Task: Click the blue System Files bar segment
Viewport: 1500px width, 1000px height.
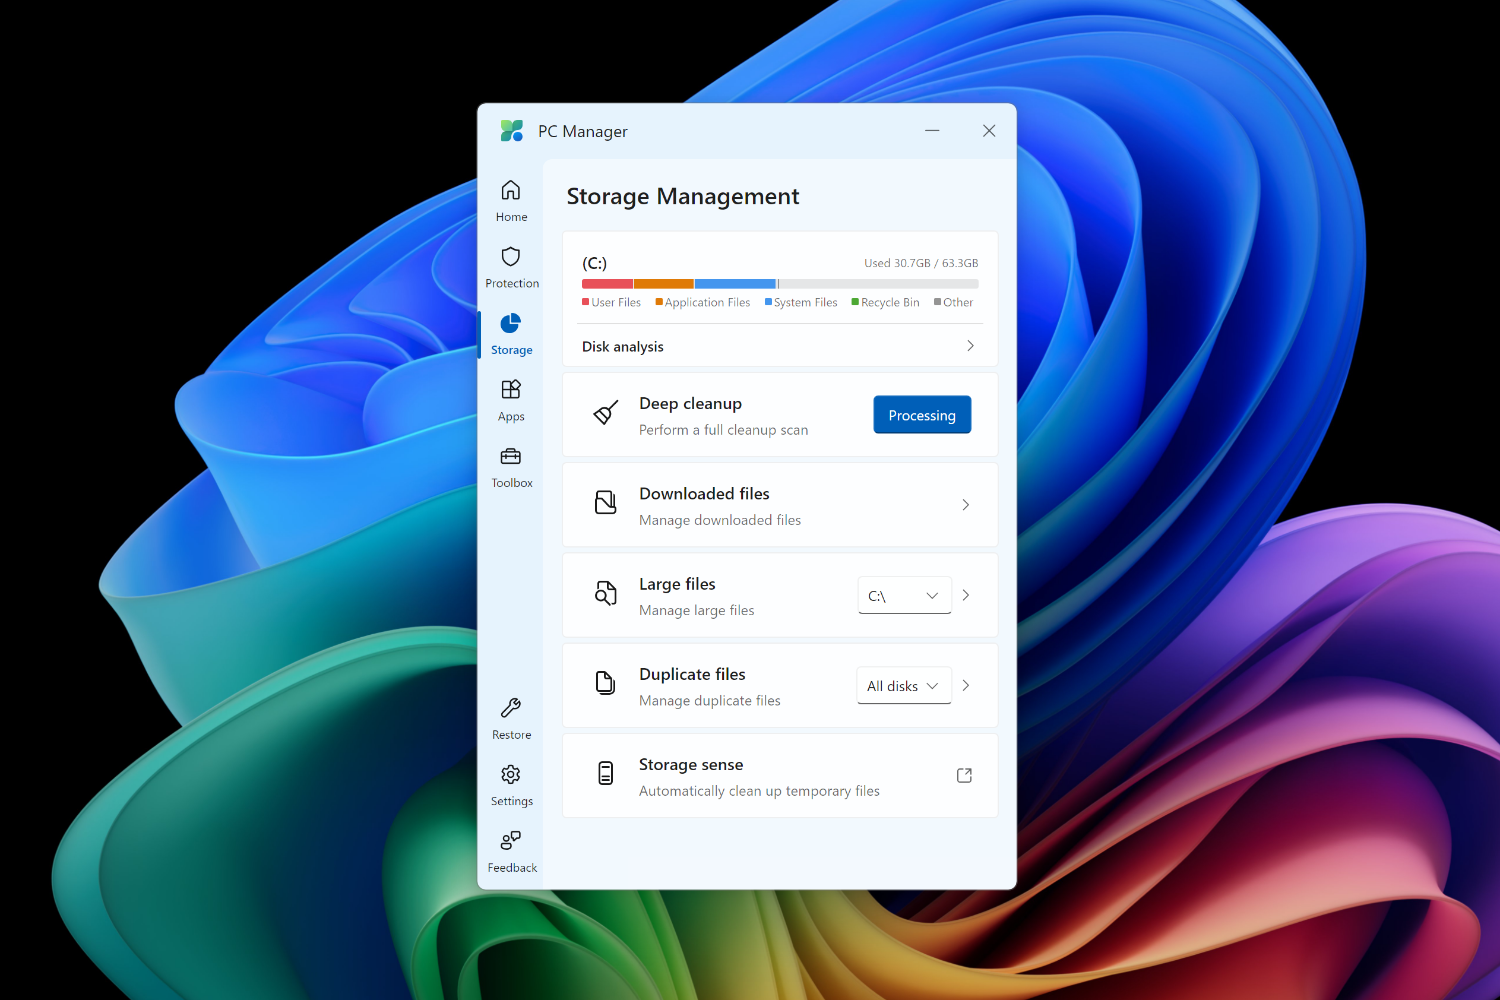Action: click(x=735, y=284)
